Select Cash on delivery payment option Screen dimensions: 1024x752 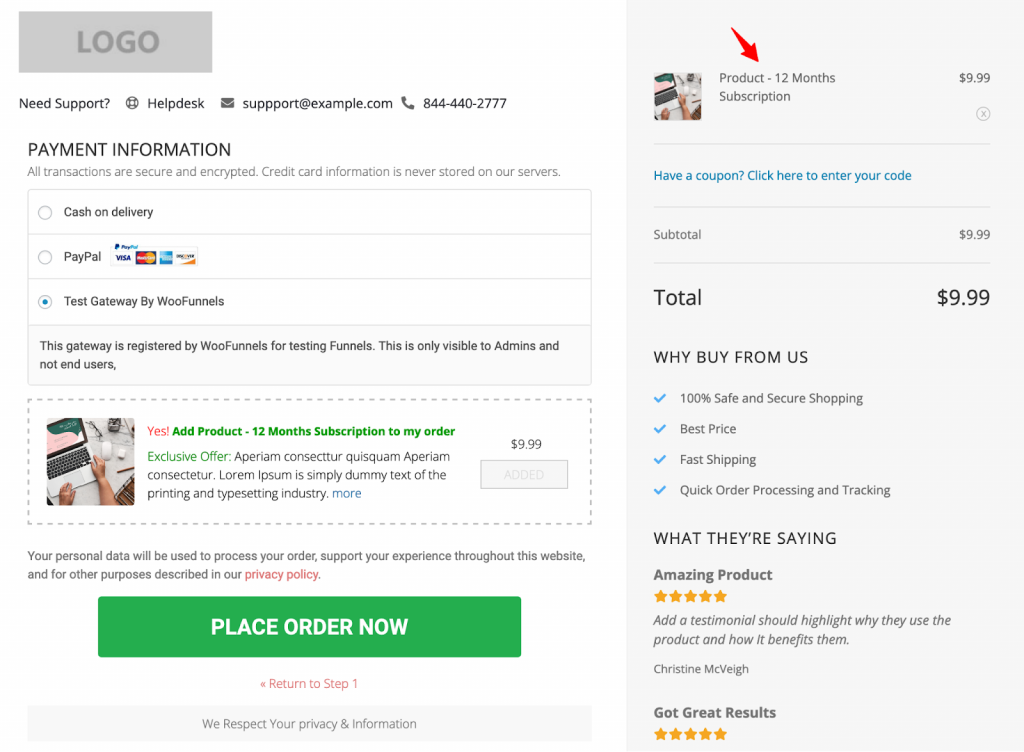click(45, 213)
